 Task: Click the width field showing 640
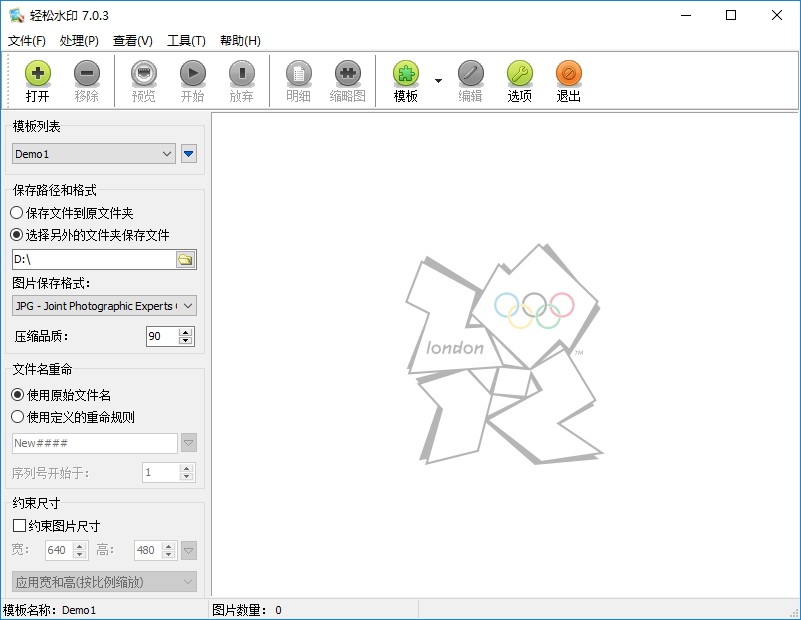59,550
